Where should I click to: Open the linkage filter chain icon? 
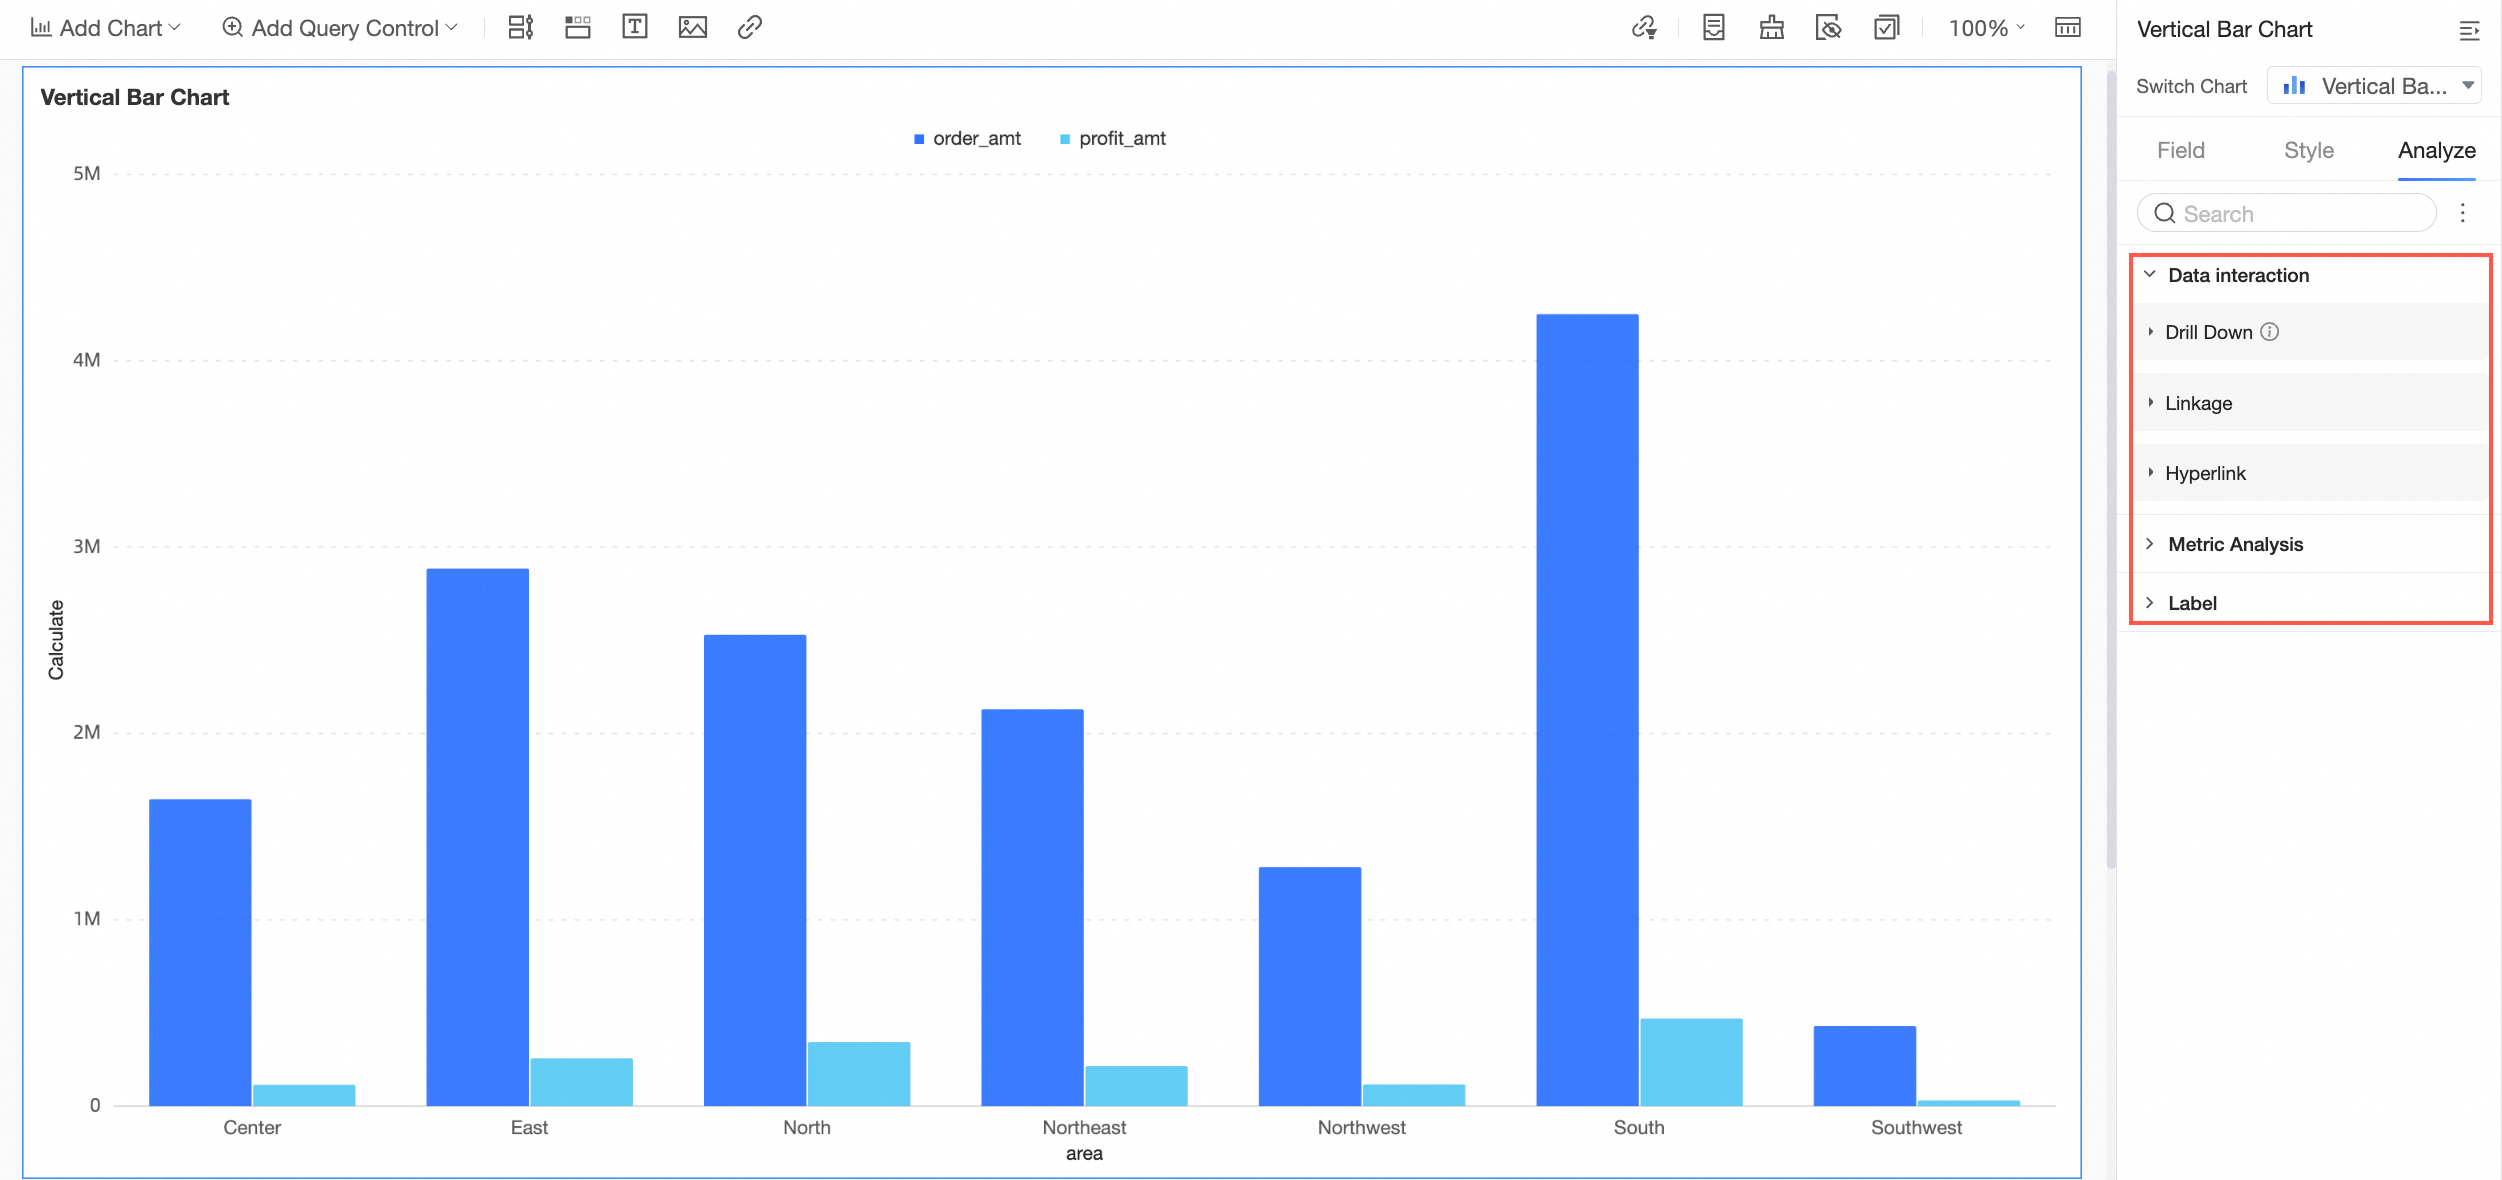pyautogui.click(x=1645, y=27)
